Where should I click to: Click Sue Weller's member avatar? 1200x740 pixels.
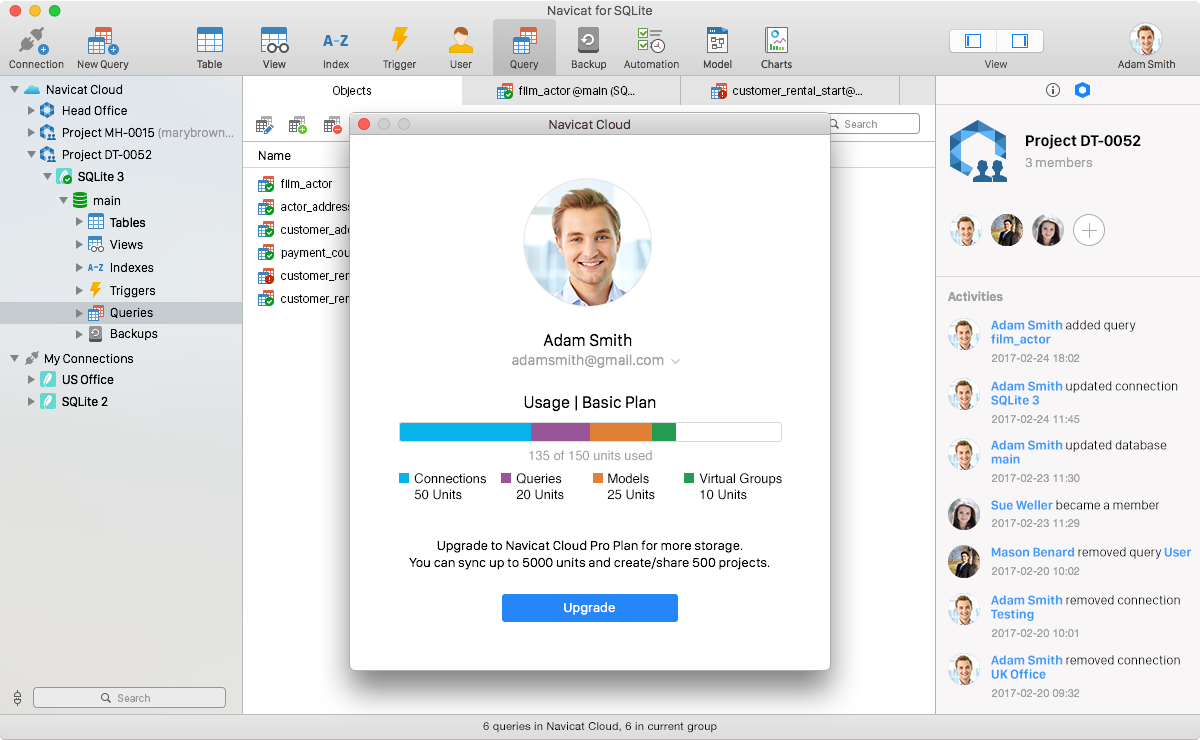coord(1048,231)
